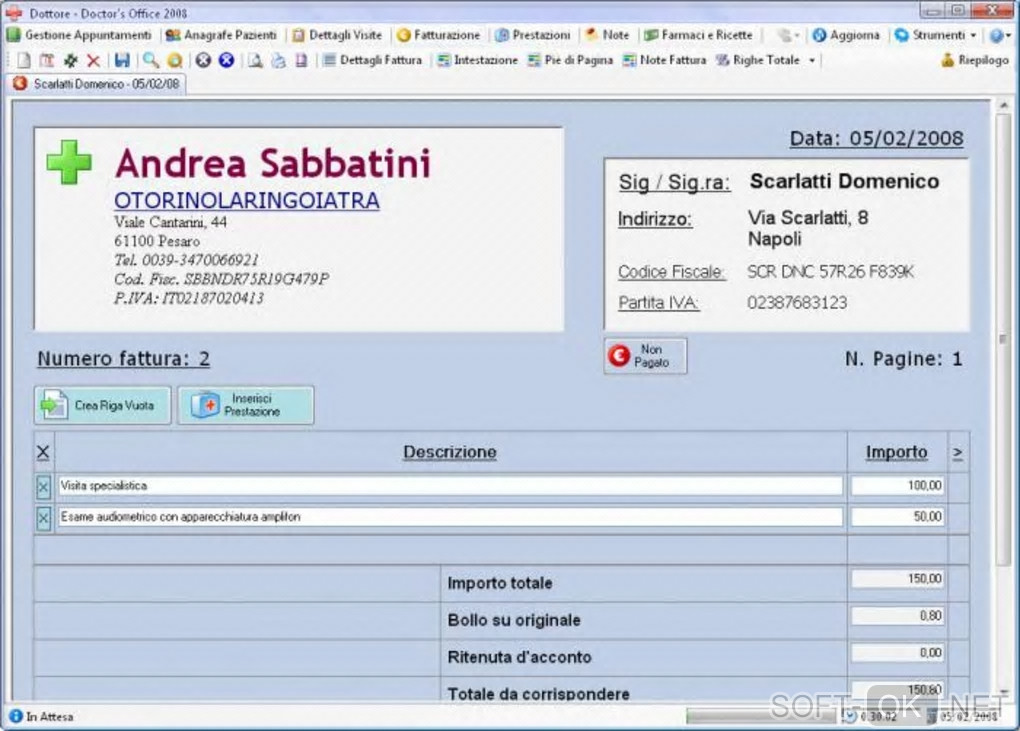Click Righe Totale toolbar button
Image resolution: width=1020 pixels, height=731 pixels.
pyautogui.click(x=758, y=60)
